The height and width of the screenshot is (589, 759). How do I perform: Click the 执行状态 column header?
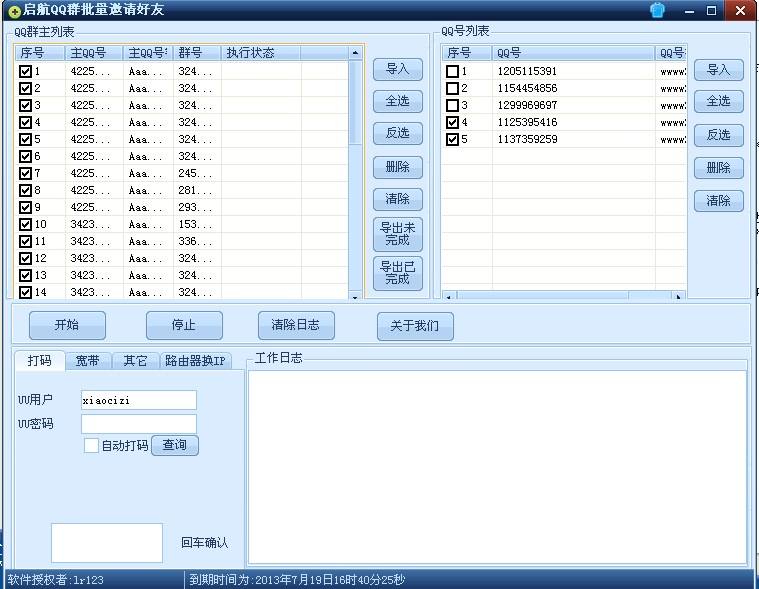coord(260,53)
